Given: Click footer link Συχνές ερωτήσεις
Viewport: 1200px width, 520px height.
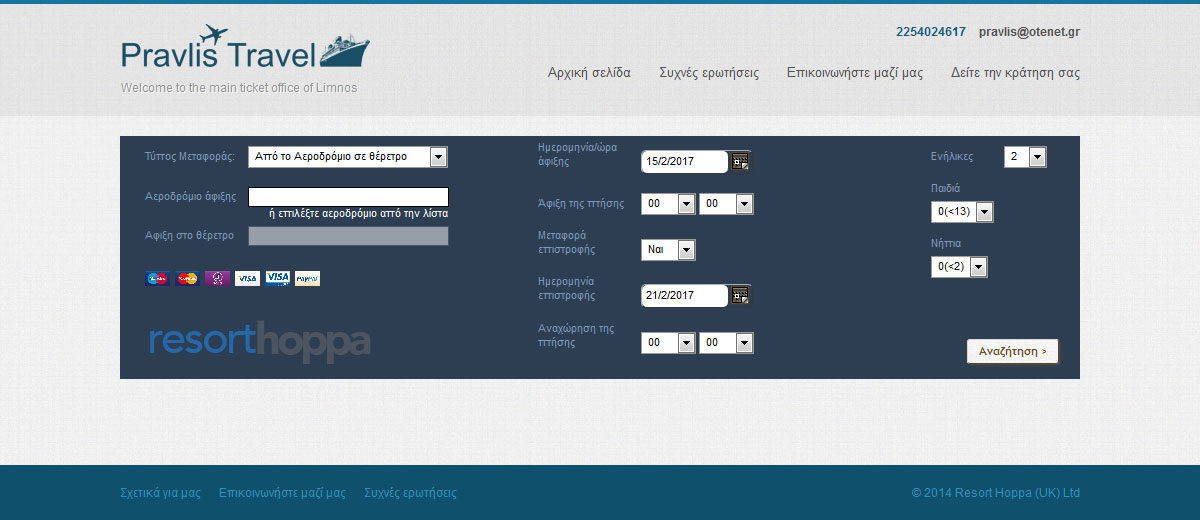Looking at the screenshot, I should click(x=410, y=493).
